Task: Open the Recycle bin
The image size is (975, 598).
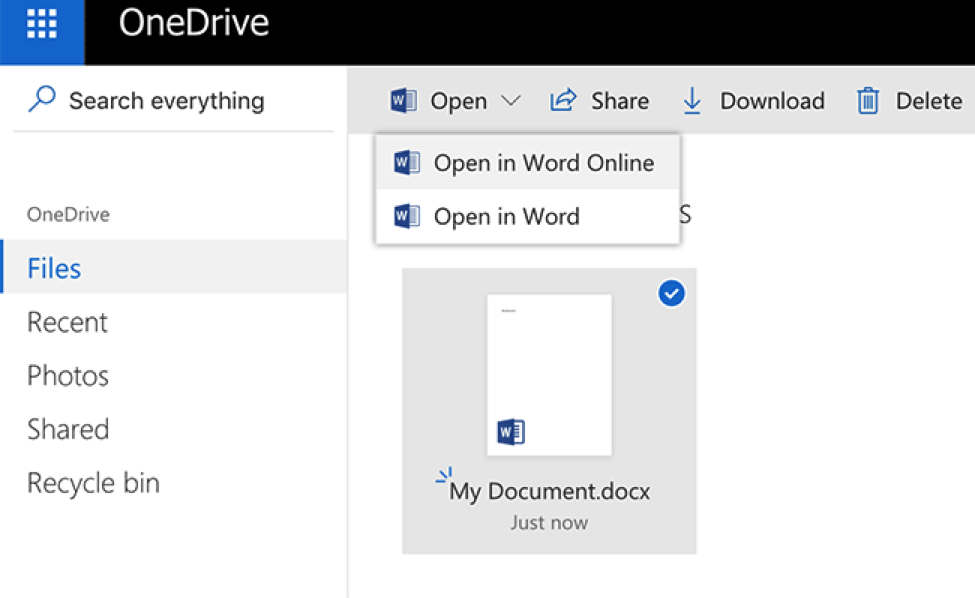Action: [x=92, y=483]
